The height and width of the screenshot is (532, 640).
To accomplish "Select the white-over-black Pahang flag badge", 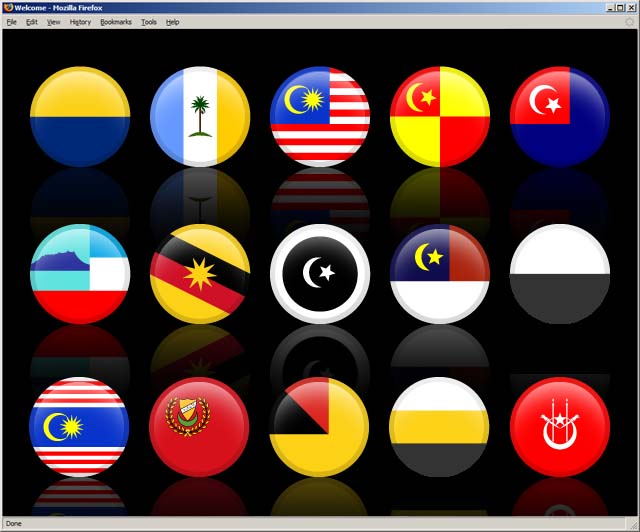I will click(560, 274).
